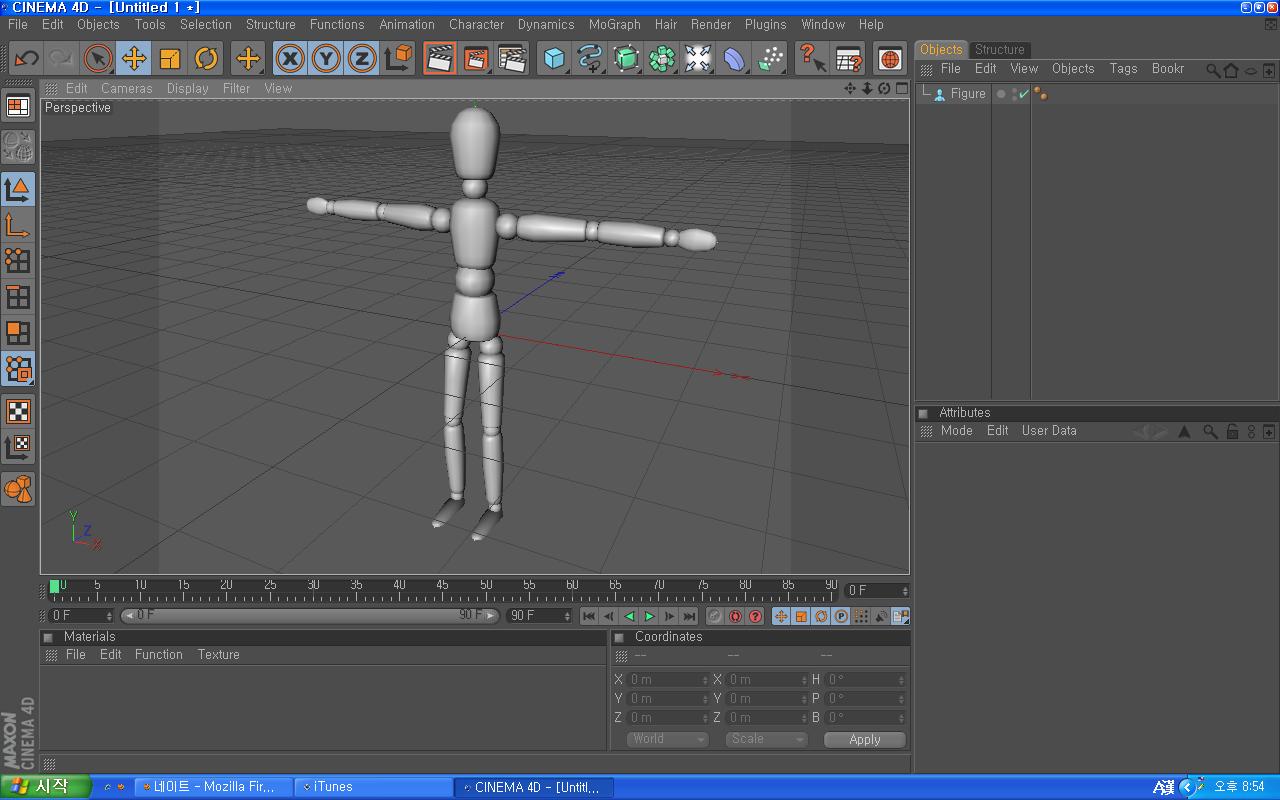Switch to Use Model tool in sidebar
This screenshot has height=800, width=1280.
(x=18, y=189)
